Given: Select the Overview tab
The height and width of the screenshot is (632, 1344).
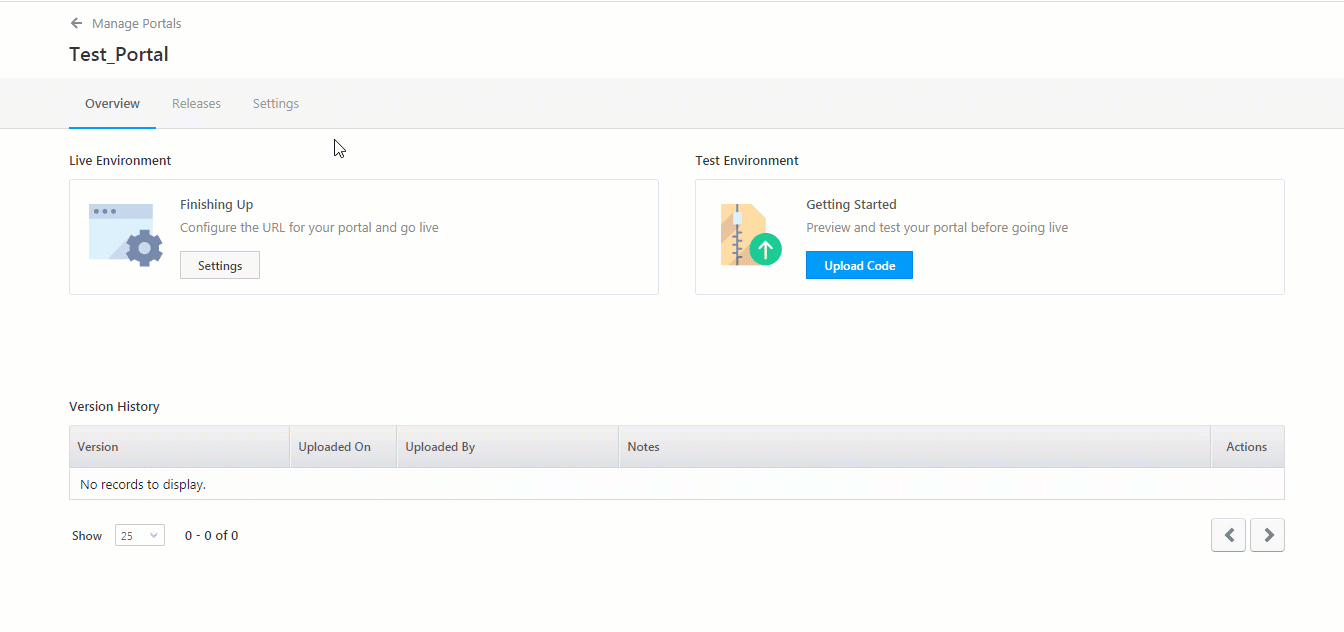Looking at the screenshot, I should [112, 103].
